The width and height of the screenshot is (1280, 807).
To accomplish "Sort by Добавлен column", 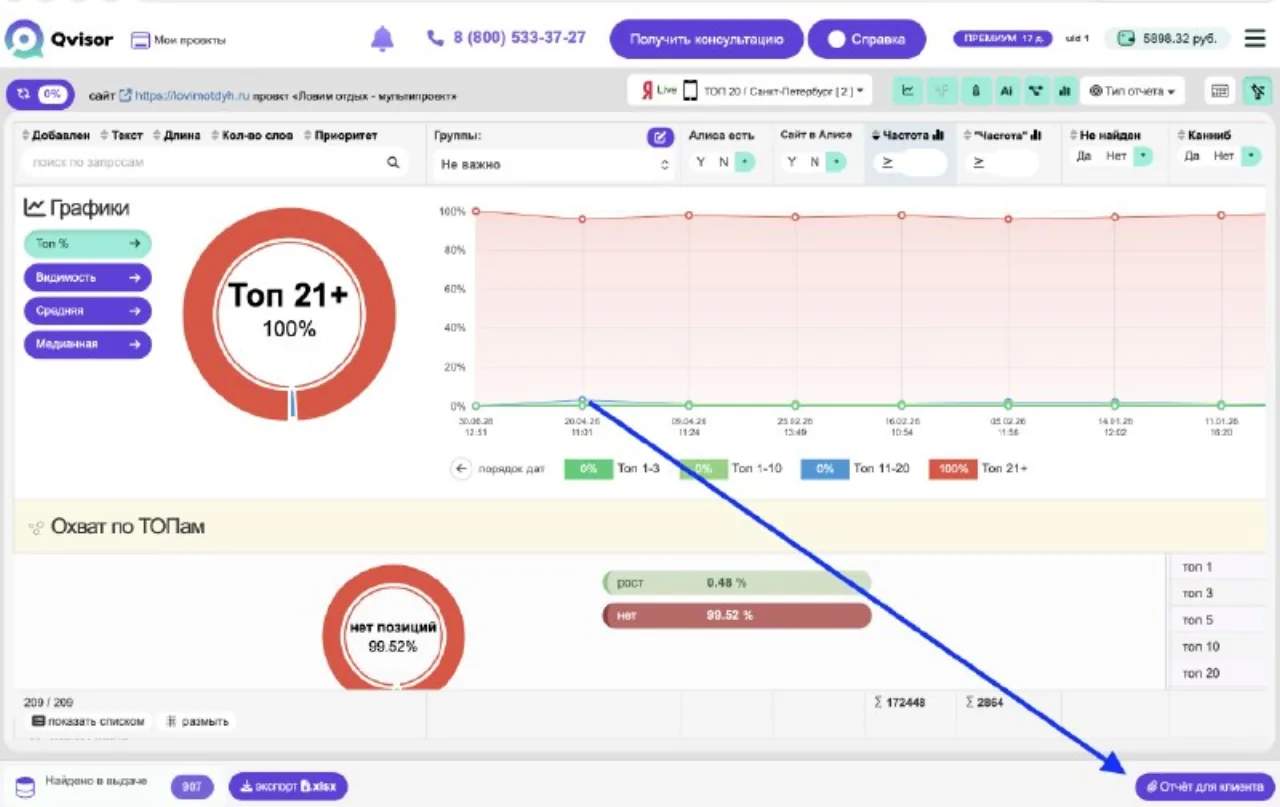I will pyautogui.click(x=57, y=135).
